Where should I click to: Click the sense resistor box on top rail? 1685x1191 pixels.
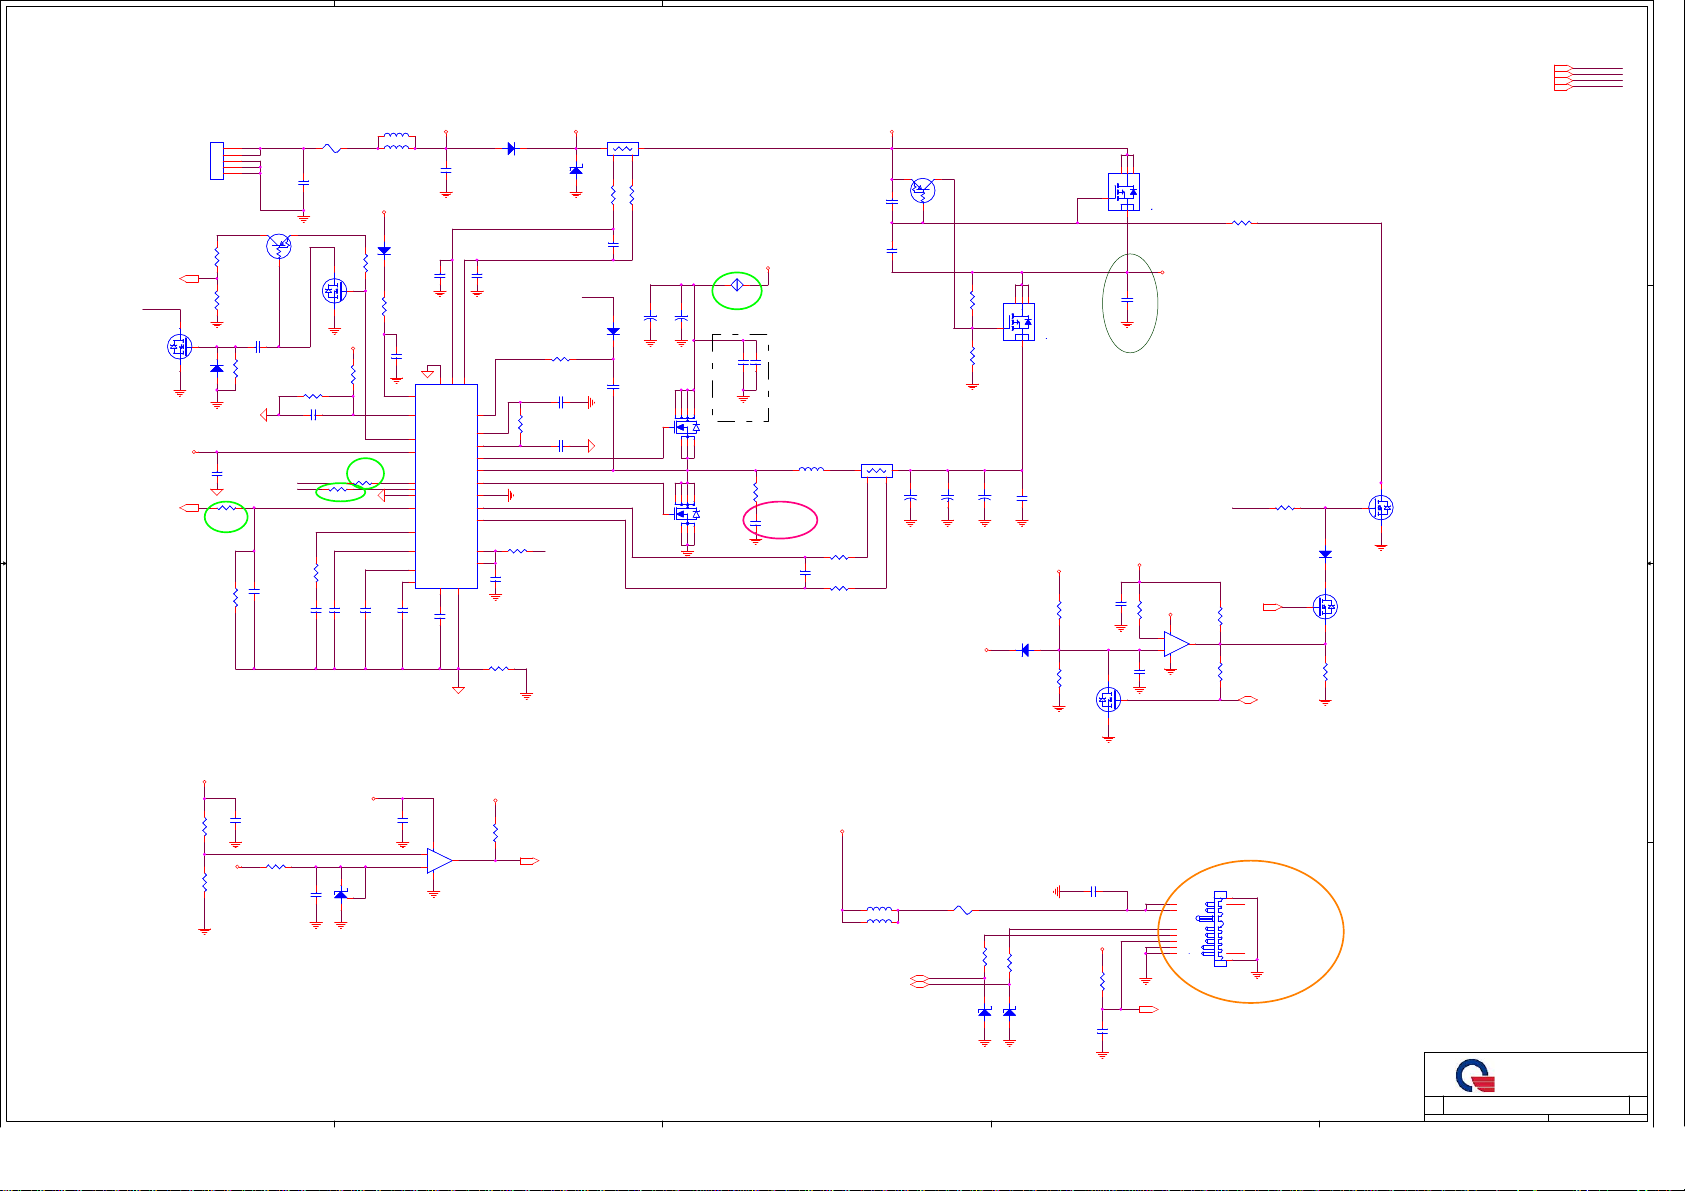tap(623, 149)
